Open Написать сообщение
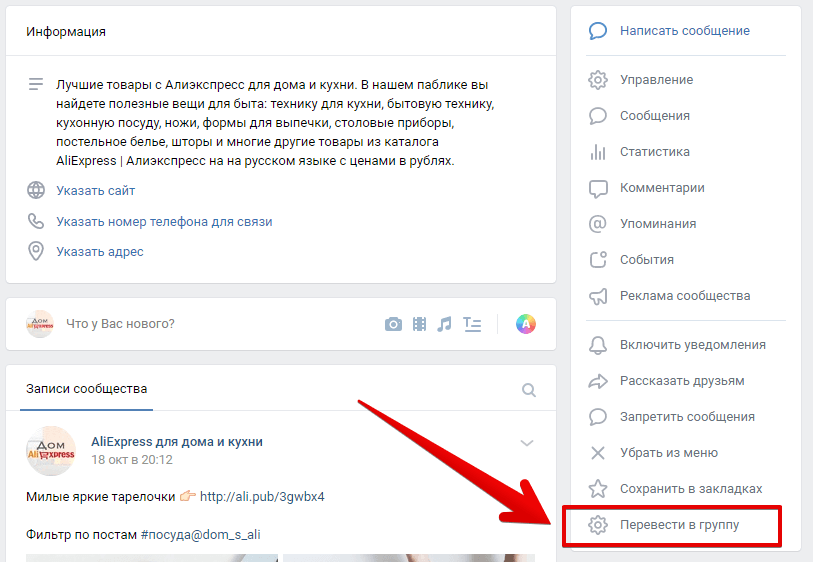Image resolution: width=813 pixels, height=562 pixels. 684,31
